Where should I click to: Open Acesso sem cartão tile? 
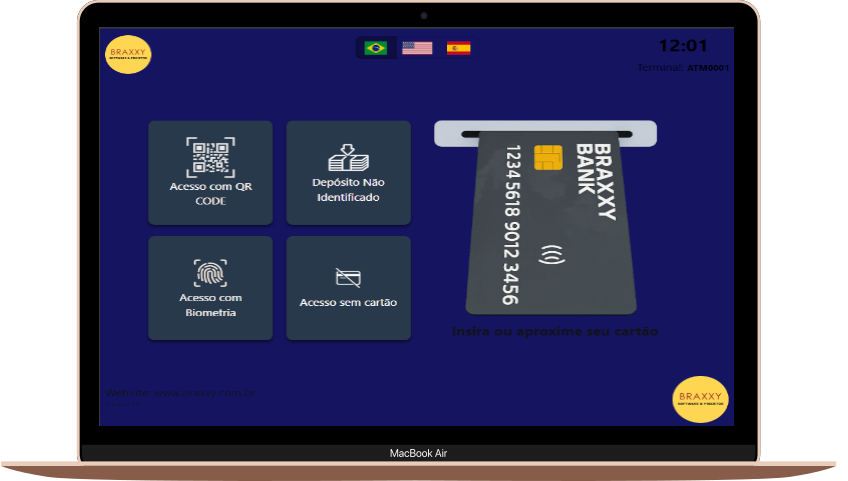click(348, 288)
